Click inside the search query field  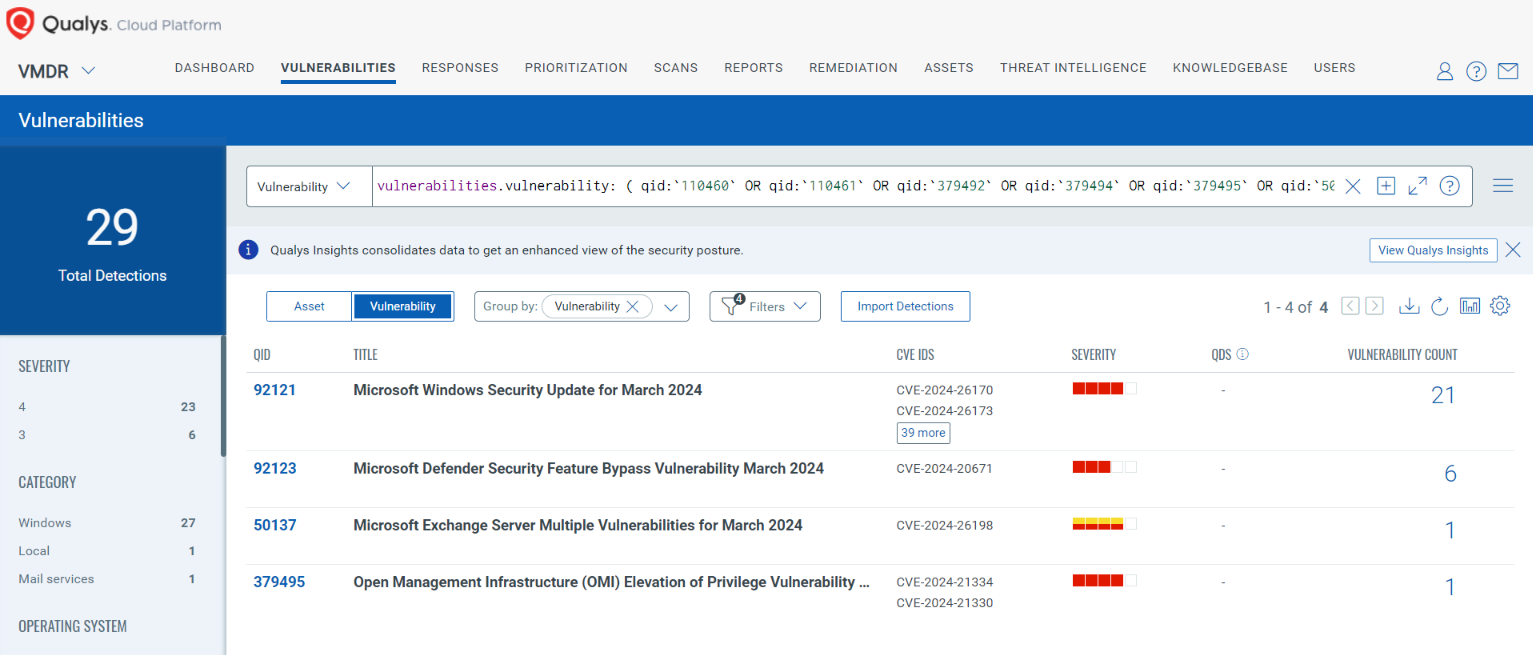point(855,186)
